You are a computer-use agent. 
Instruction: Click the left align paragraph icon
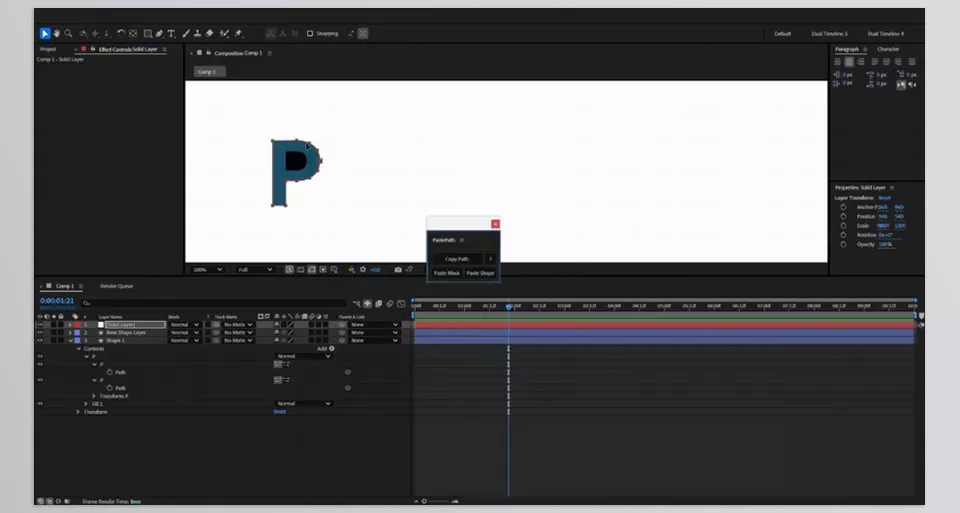tap(838, 62)
